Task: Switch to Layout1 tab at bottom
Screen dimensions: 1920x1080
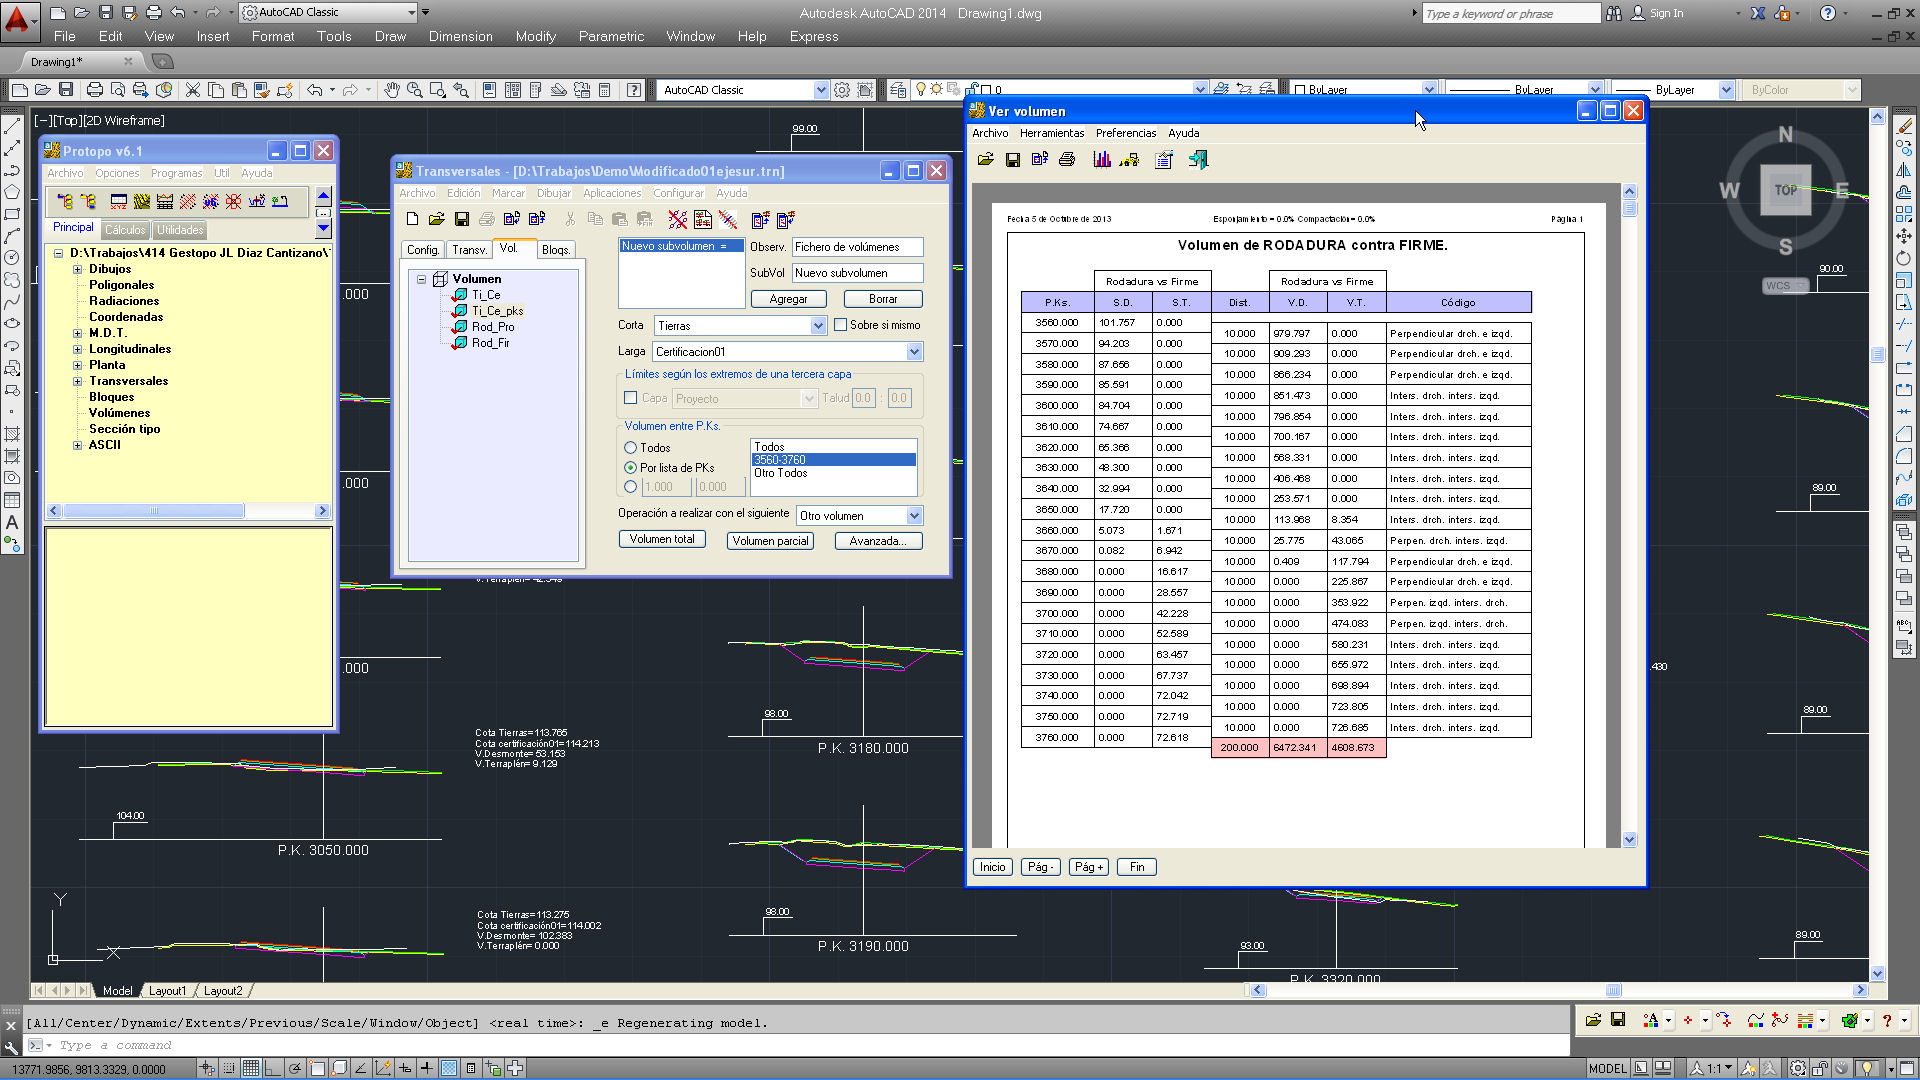Action: pos(167,991)
